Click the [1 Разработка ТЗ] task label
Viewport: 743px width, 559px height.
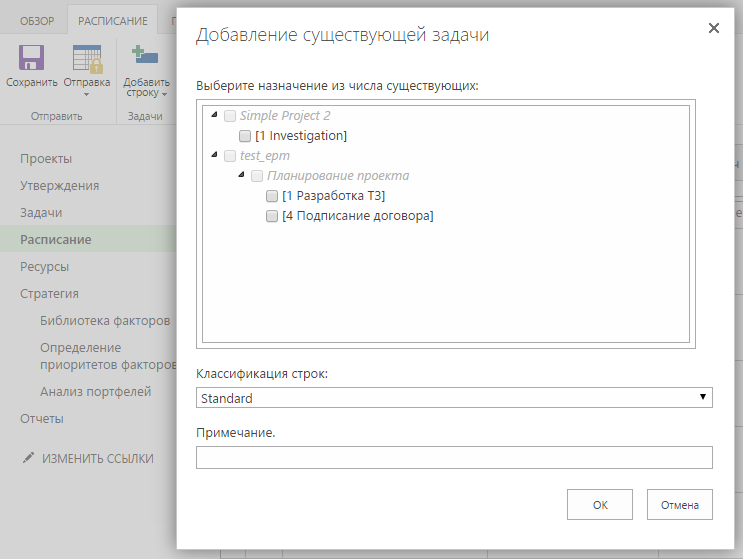click(x=334, y=196)
